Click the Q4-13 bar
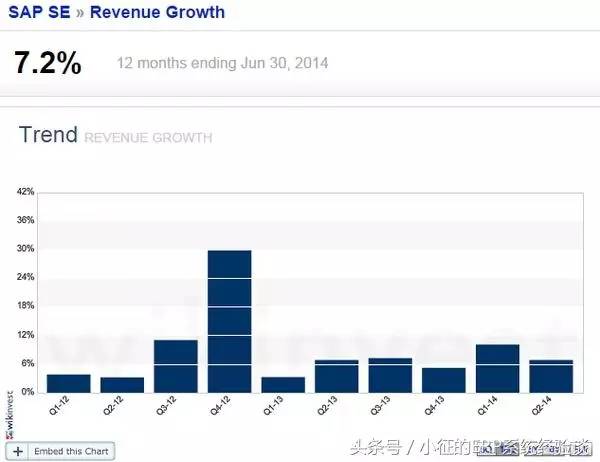The height and width of the screenshot is (462, 600). tap(444, 380)
